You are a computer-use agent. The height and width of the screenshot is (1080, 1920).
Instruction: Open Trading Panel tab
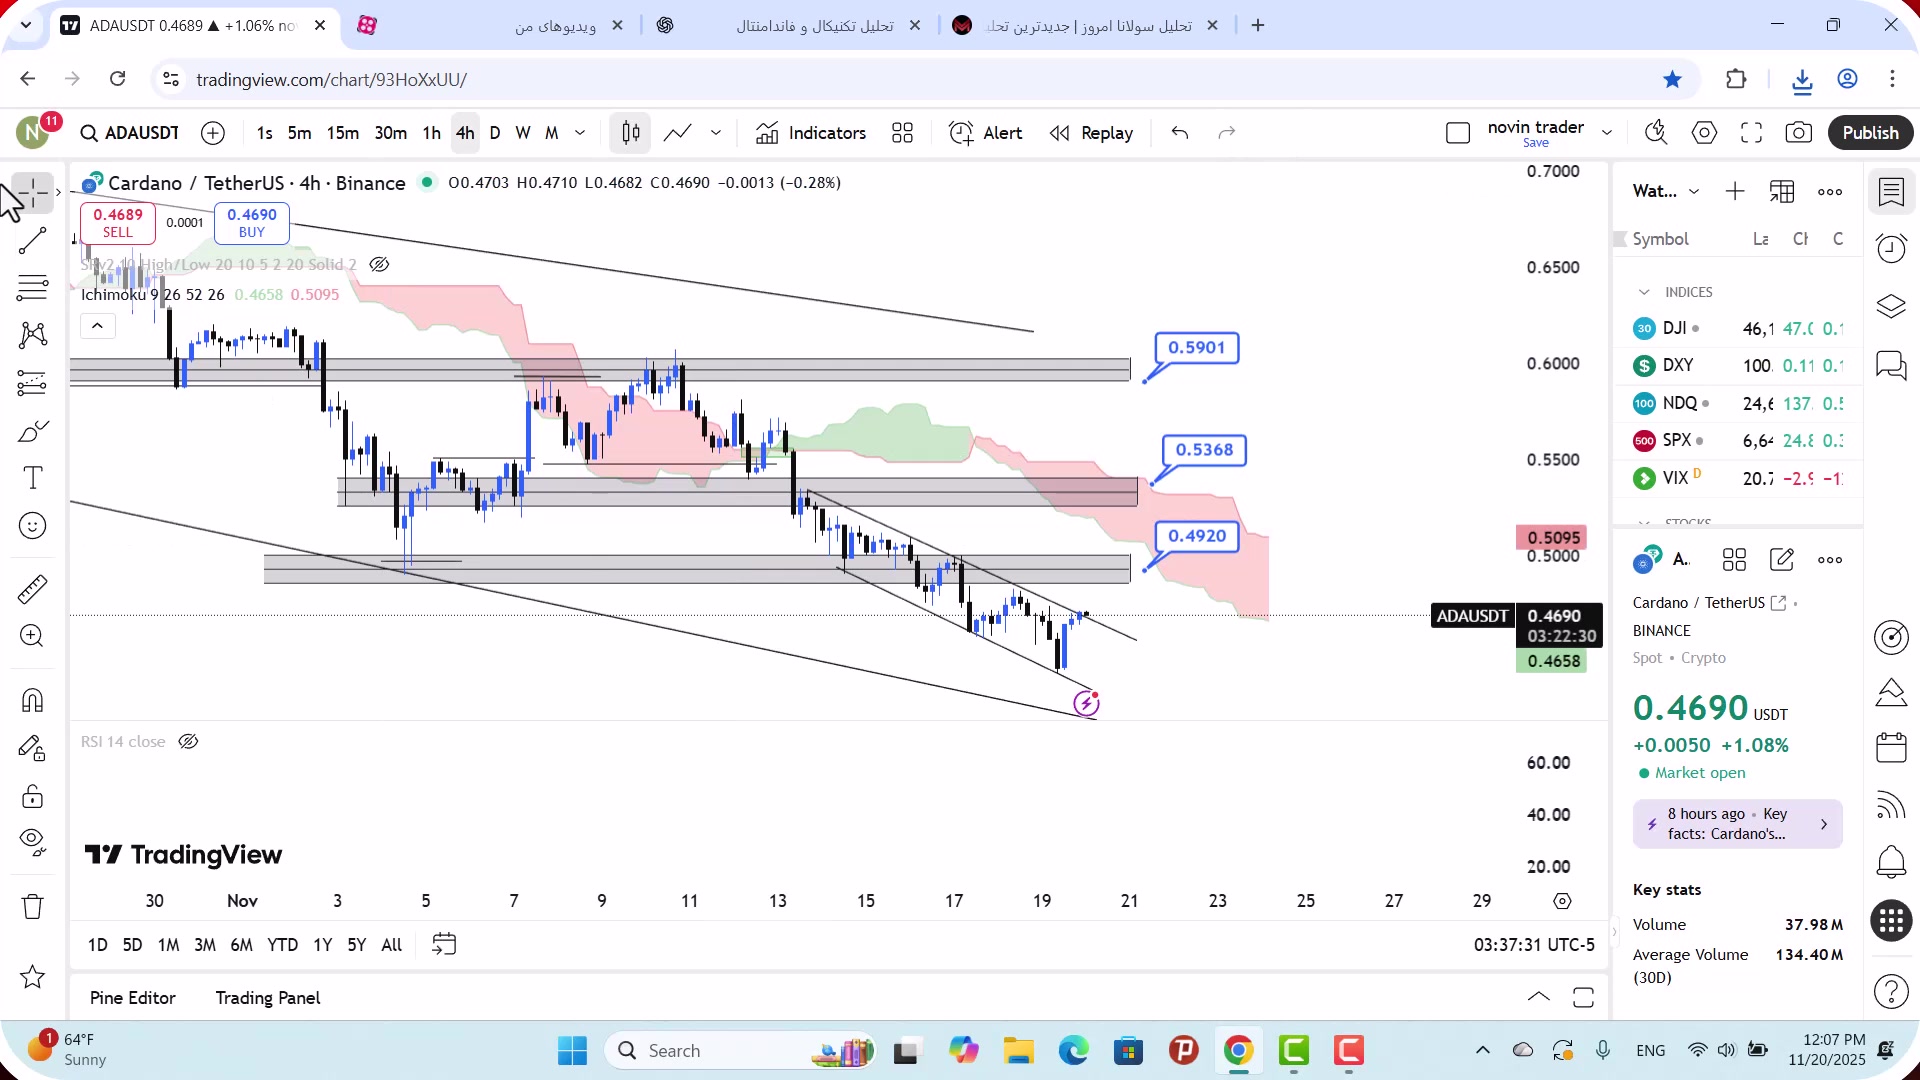(x=268, y=998)
